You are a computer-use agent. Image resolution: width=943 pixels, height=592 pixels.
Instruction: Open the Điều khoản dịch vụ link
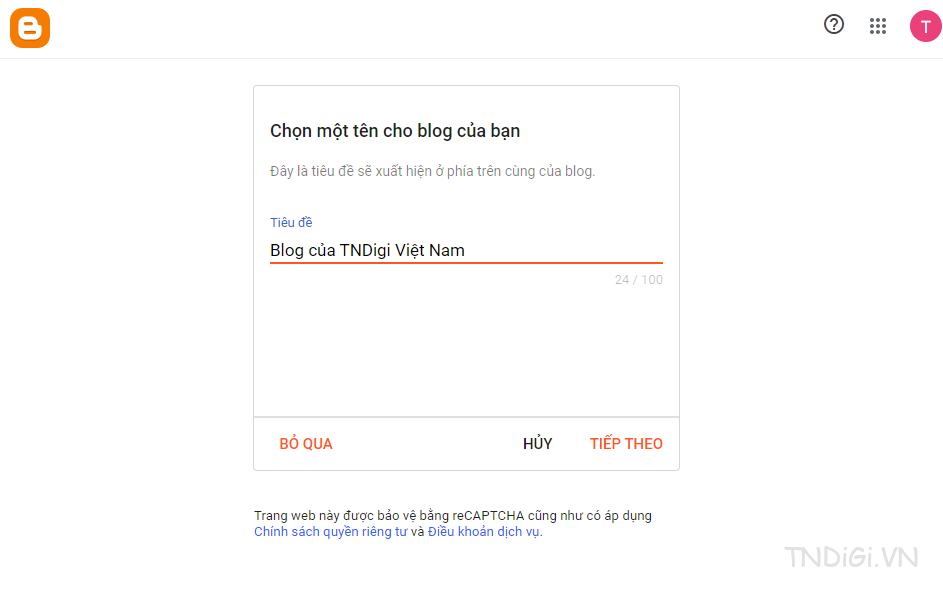pos(484,532)
